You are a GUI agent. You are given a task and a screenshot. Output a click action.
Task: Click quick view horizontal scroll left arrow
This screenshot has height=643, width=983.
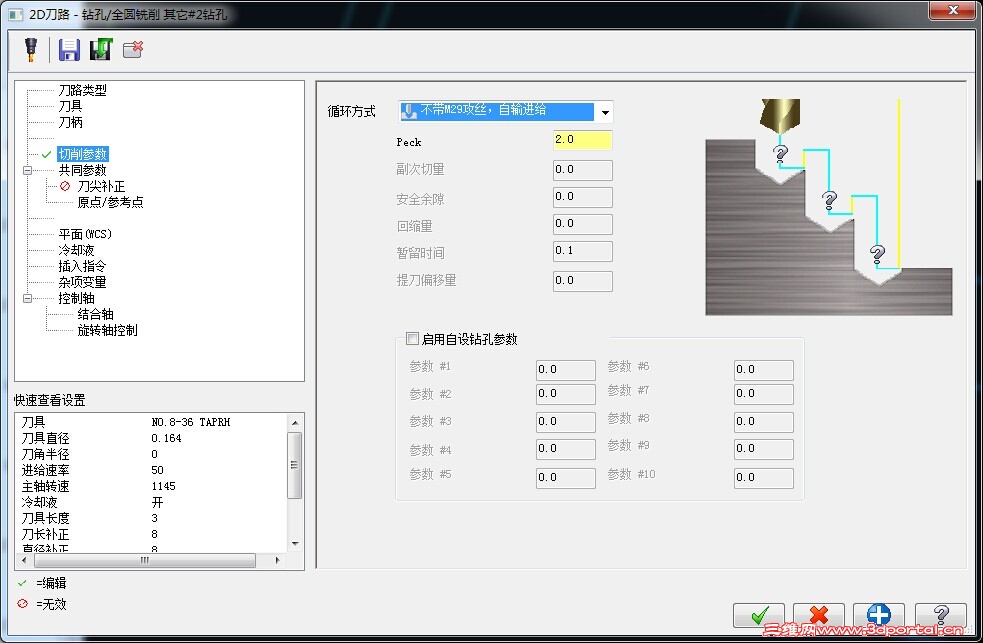pos(24,560)
